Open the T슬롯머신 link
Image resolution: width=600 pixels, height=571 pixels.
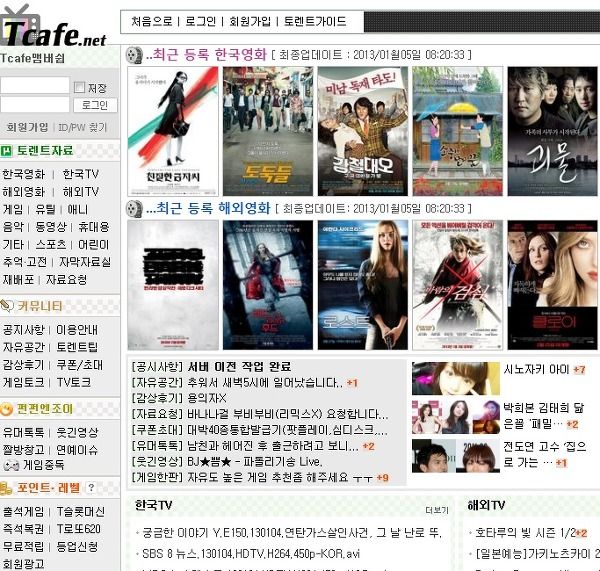click(81, 512)
